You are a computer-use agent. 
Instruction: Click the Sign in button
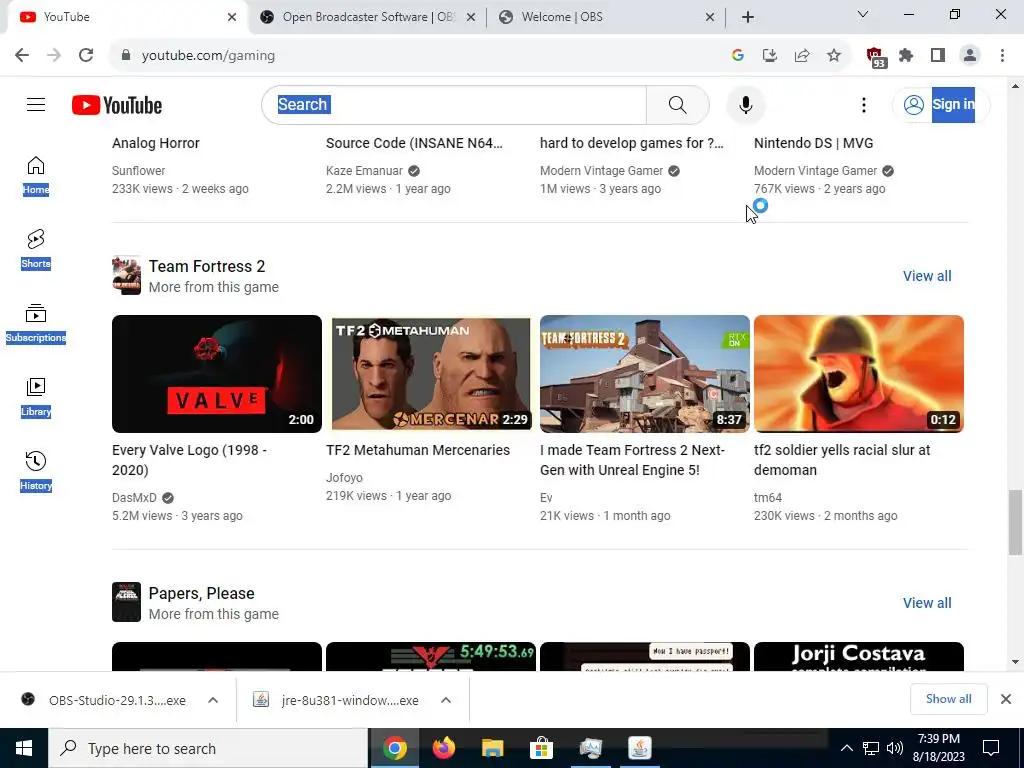click(941, 104)
